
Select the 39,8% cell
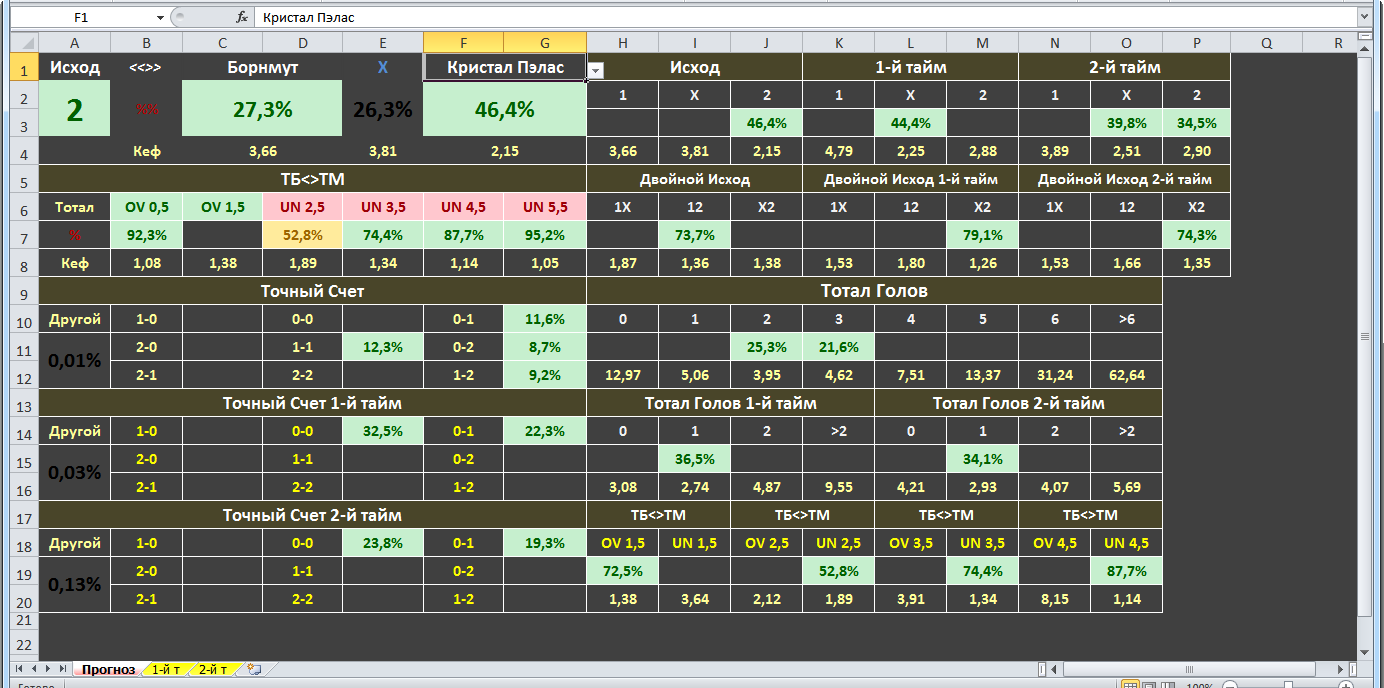click(x=1127, y=124)
